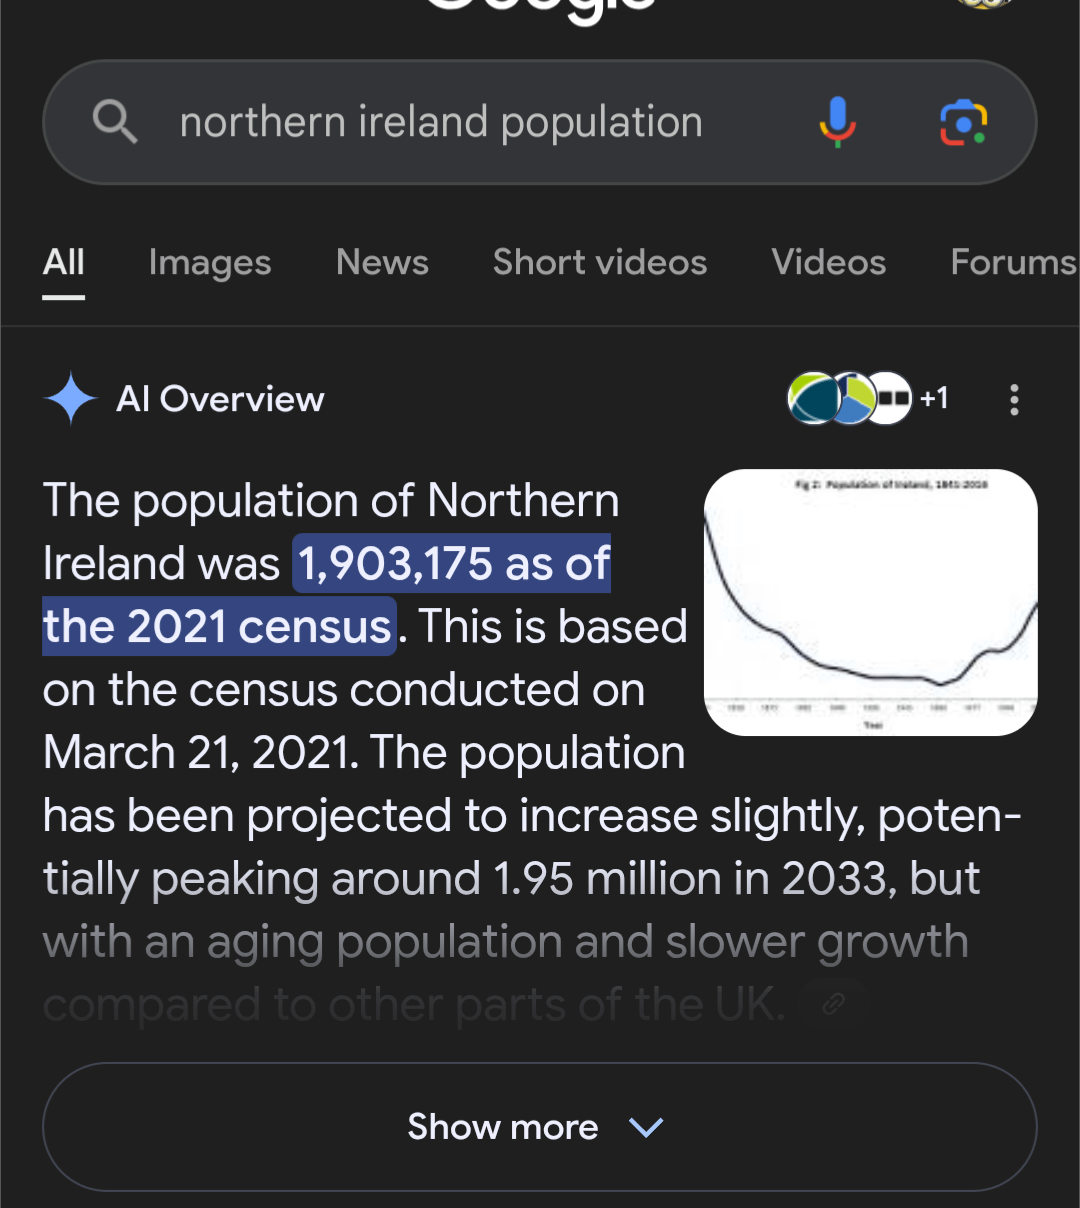Screen dimensions: 1080x1208
Task: Start voice search with microphone icon
Action: click(x=838, y=122)
